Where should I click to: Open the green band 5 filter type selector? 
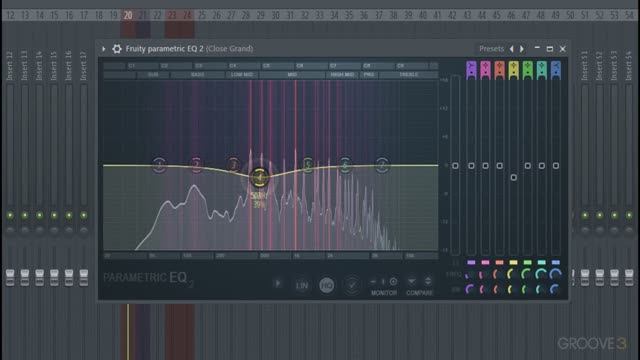527,70
